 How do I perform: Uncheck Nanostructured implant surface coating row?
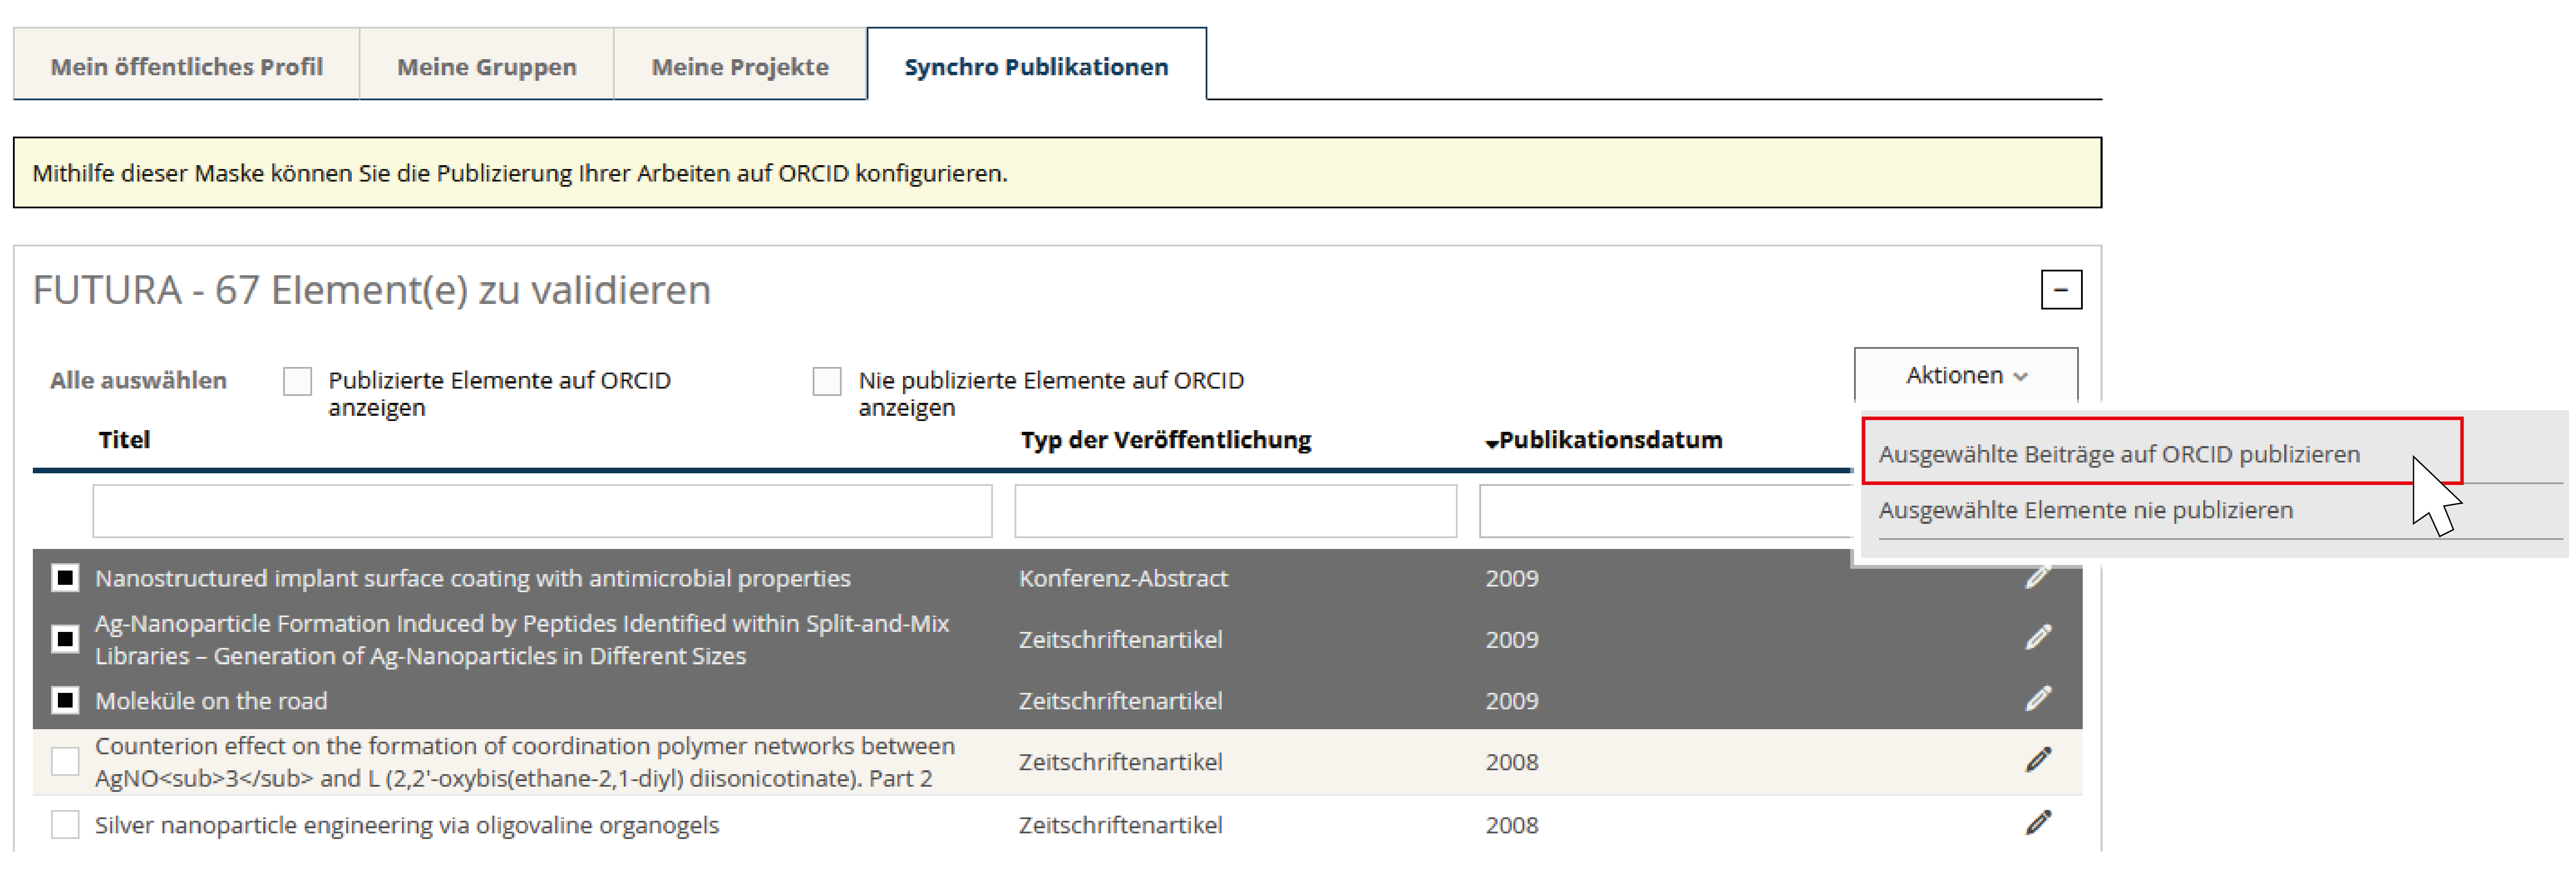[x=65, y=578]
